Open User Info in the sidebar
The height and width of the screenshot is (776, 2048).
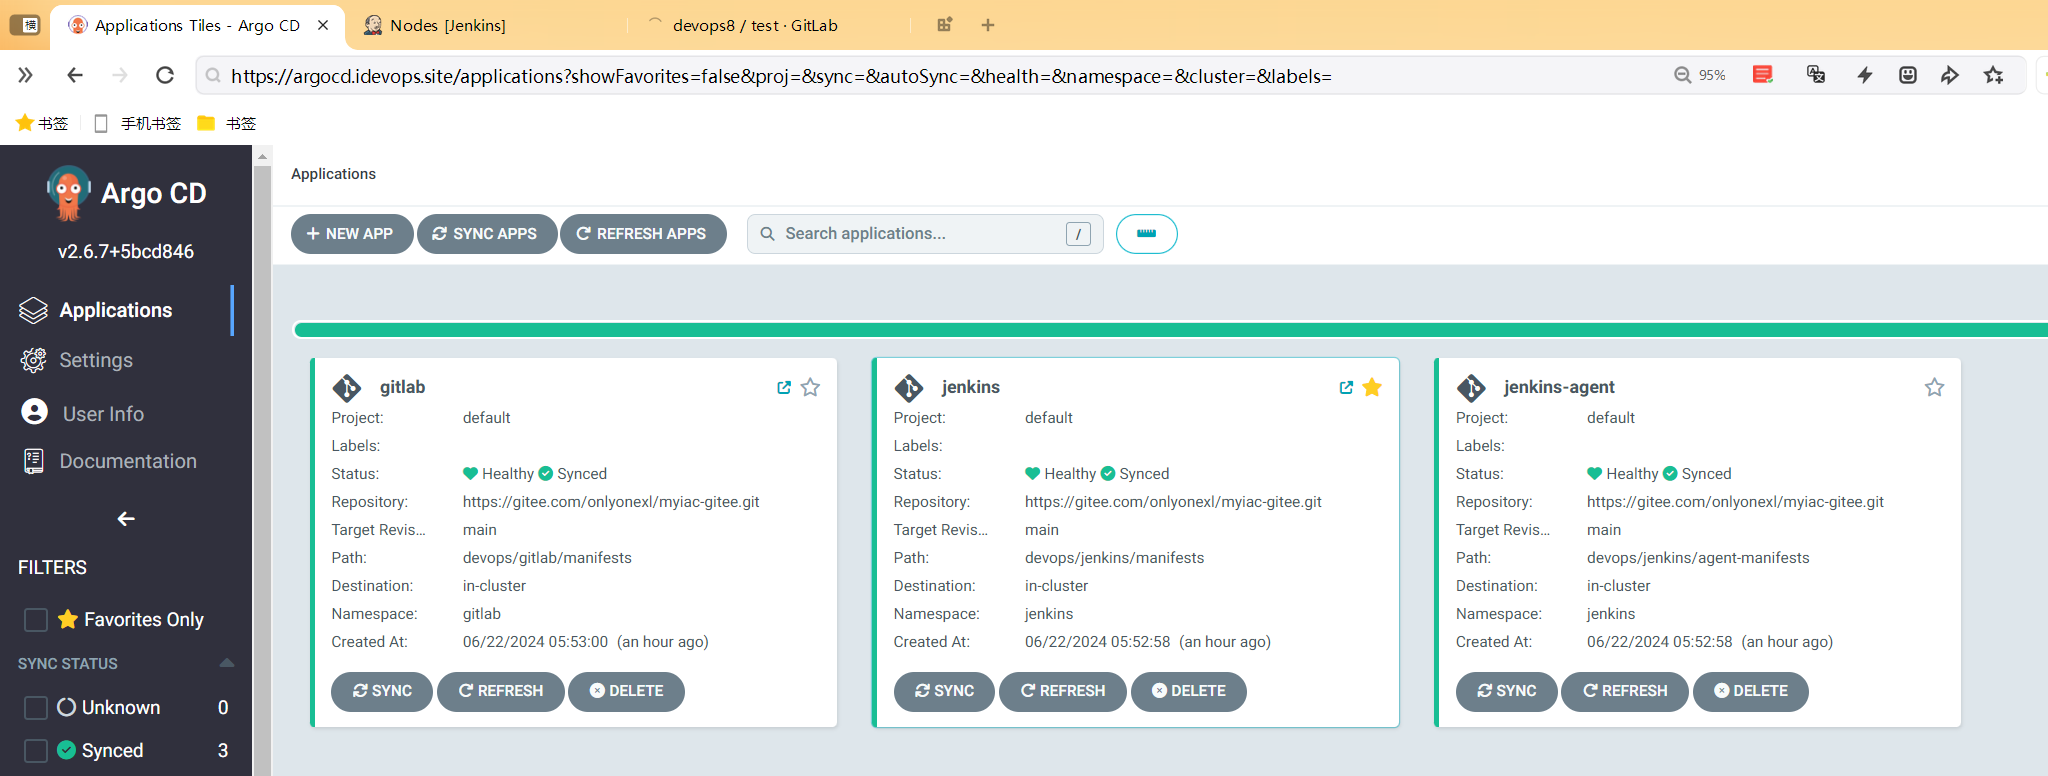pos(103,414)
